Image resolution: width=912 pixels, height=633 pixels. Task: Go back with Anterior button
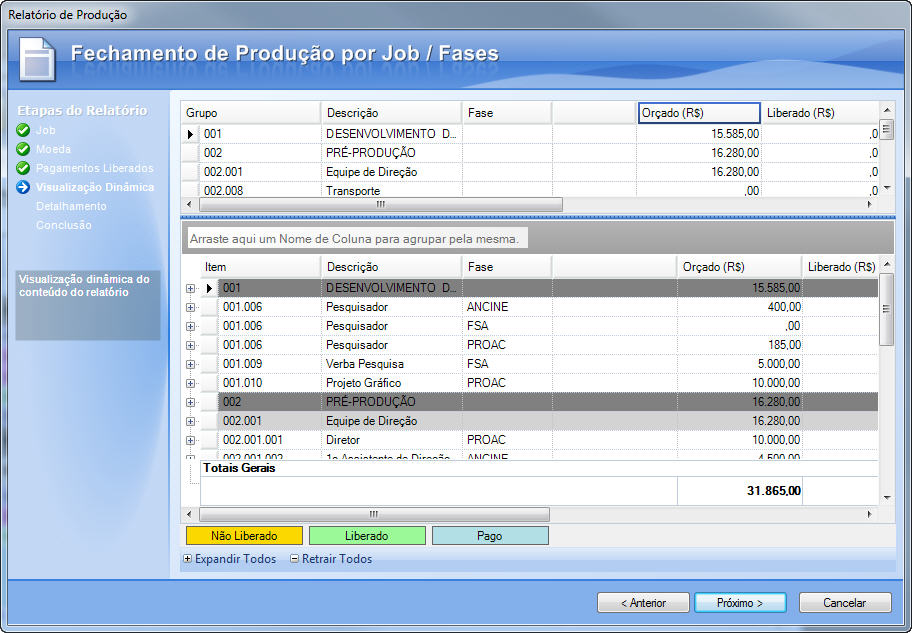point(643,603)
